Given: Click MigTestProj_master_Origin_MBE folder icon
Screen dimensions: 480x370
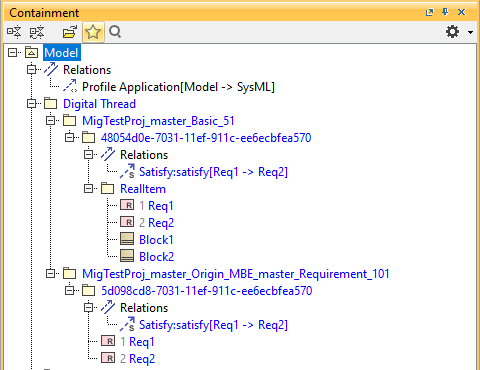Looking at the screenshot, I should [x=70, y=274].
